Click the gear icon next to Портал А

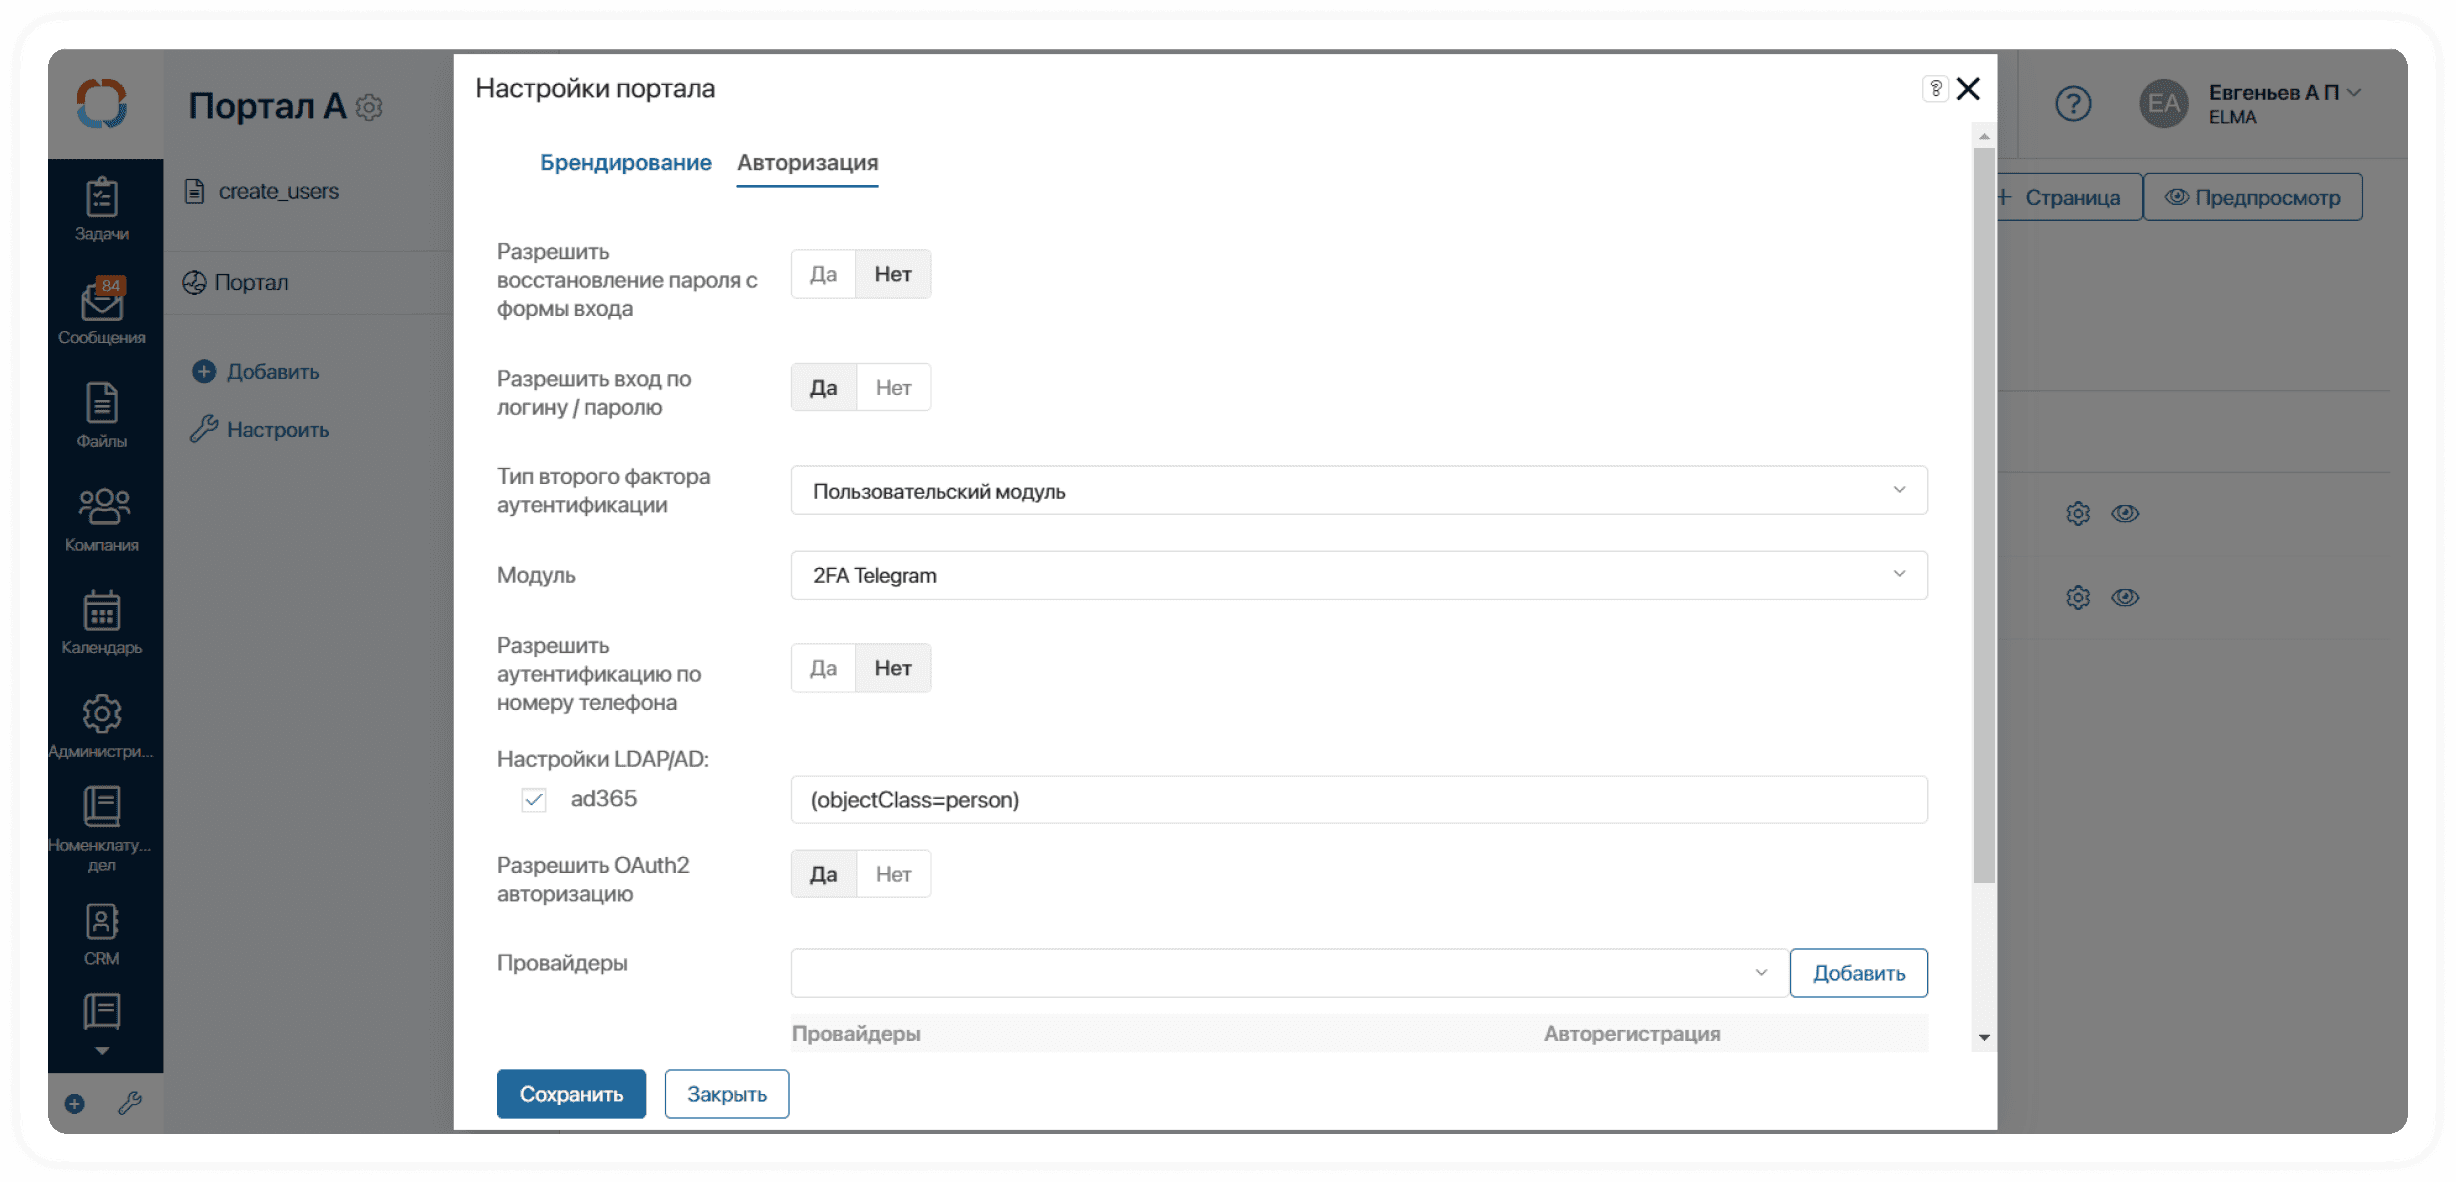tap(370, 107)
